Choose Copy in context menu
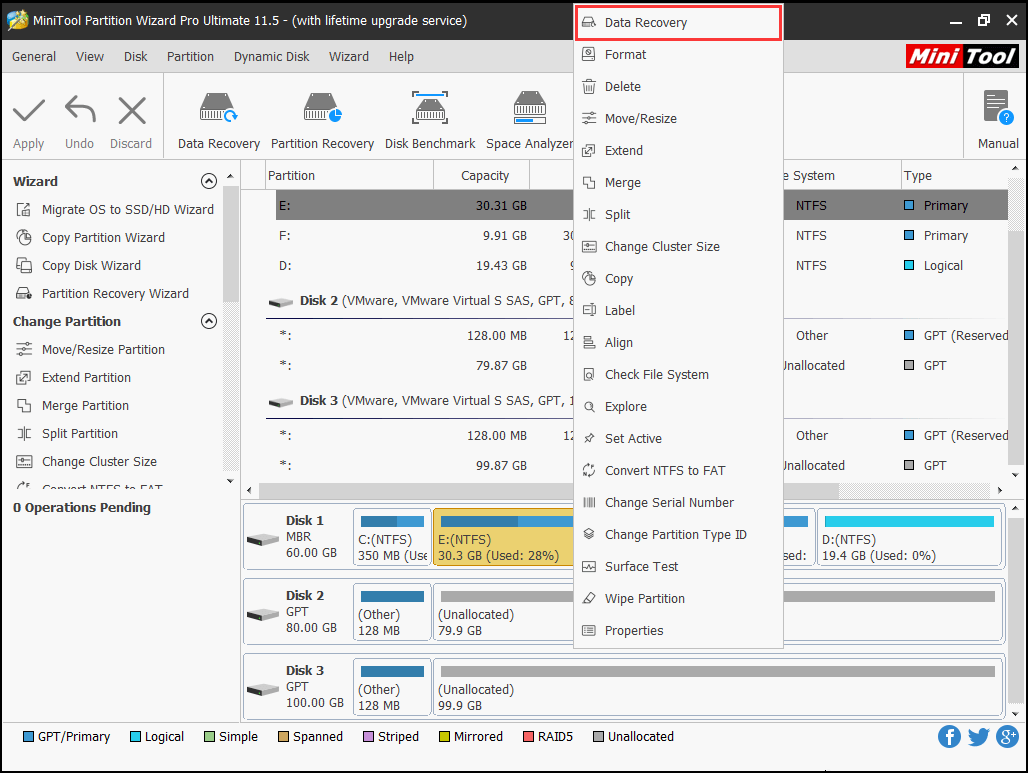 [x=679, y=279]
